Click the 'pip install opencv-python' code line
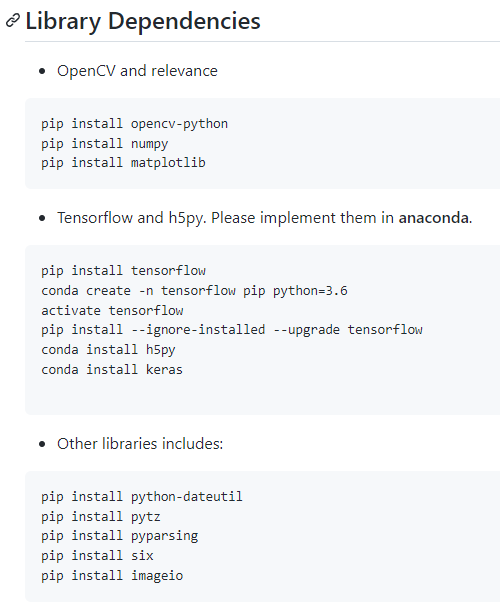The image size is (500, 605). 135,124
